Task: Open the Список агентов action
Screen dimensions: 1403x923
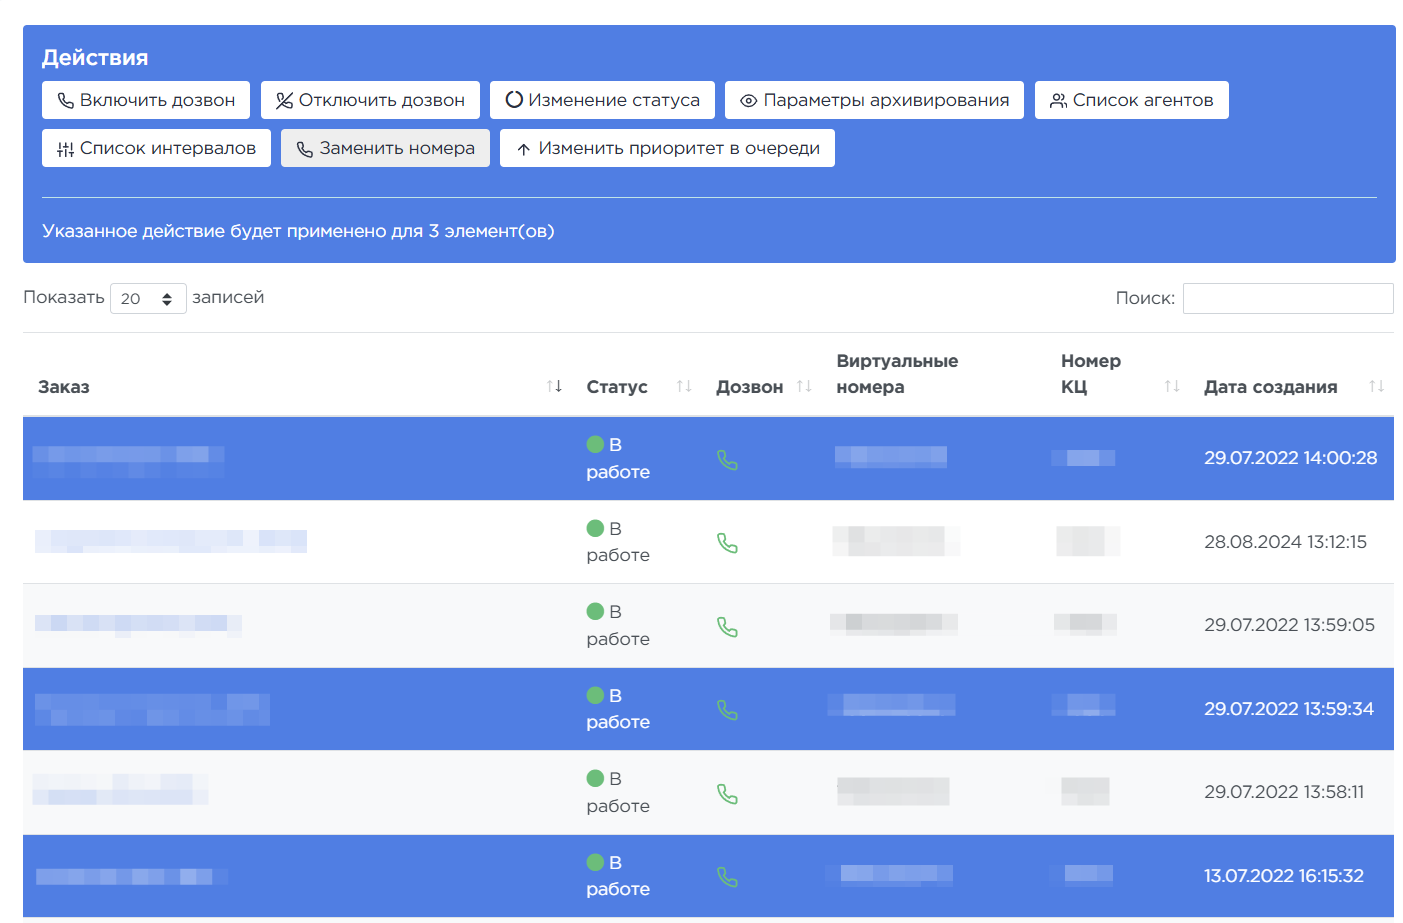Action: [1131, 100]
